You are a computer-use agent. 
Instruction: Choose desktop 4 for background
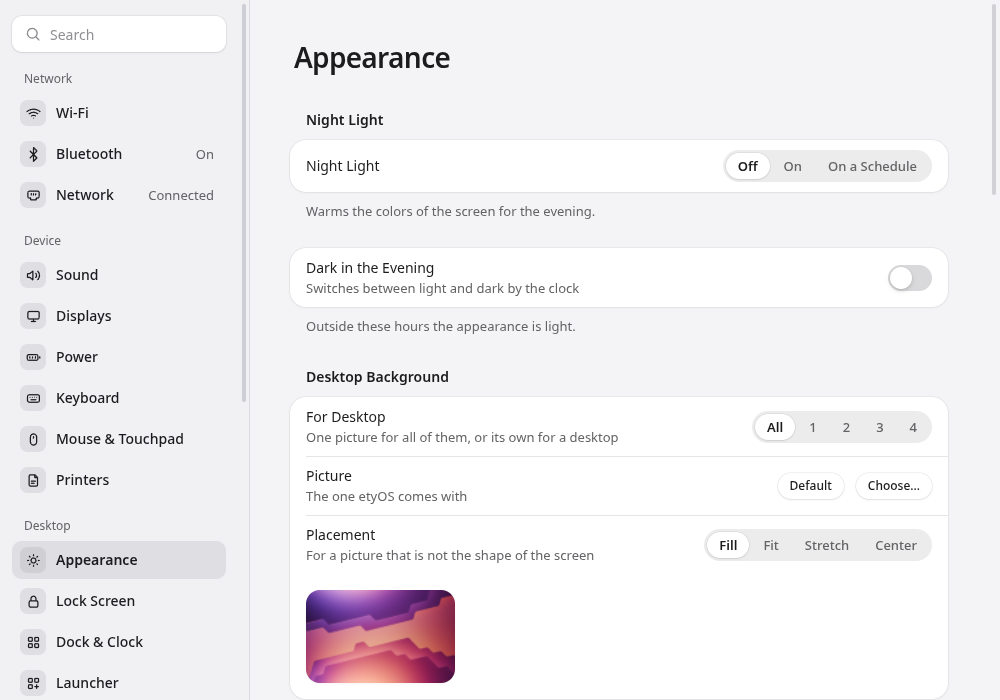click(x=913, y=427)
